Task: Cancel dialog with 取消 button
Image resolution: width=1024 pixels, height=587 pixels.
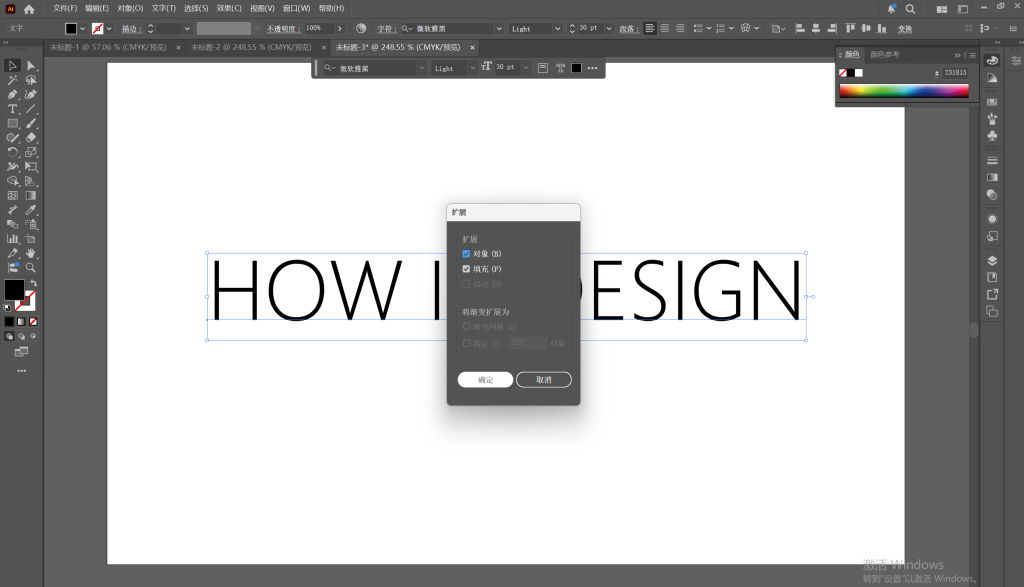Action: coord(544,380)
